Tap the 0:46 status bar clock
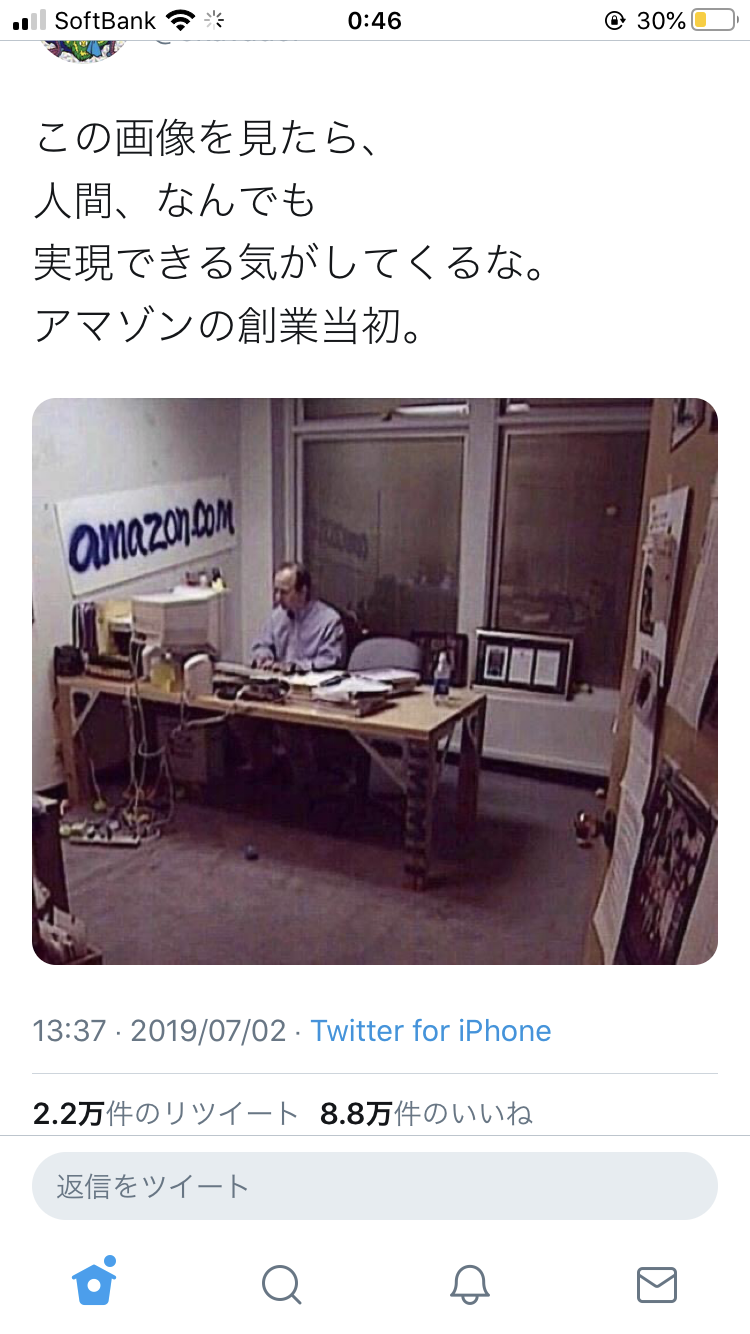Image resolution: width=750 pixels, height=1334 pixels. coord(375,20)
